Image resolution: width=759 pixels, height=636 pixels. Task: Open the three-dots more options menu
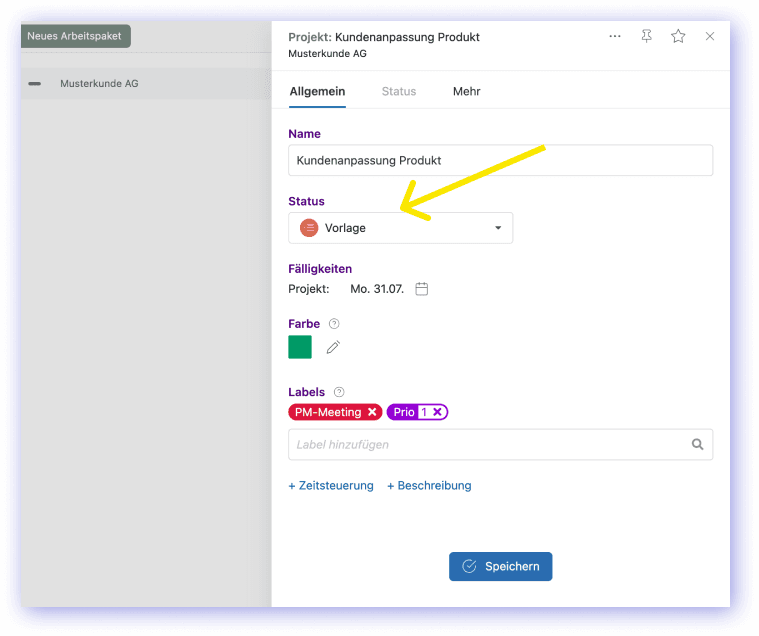pyautogui.click(x=614, y=36)
